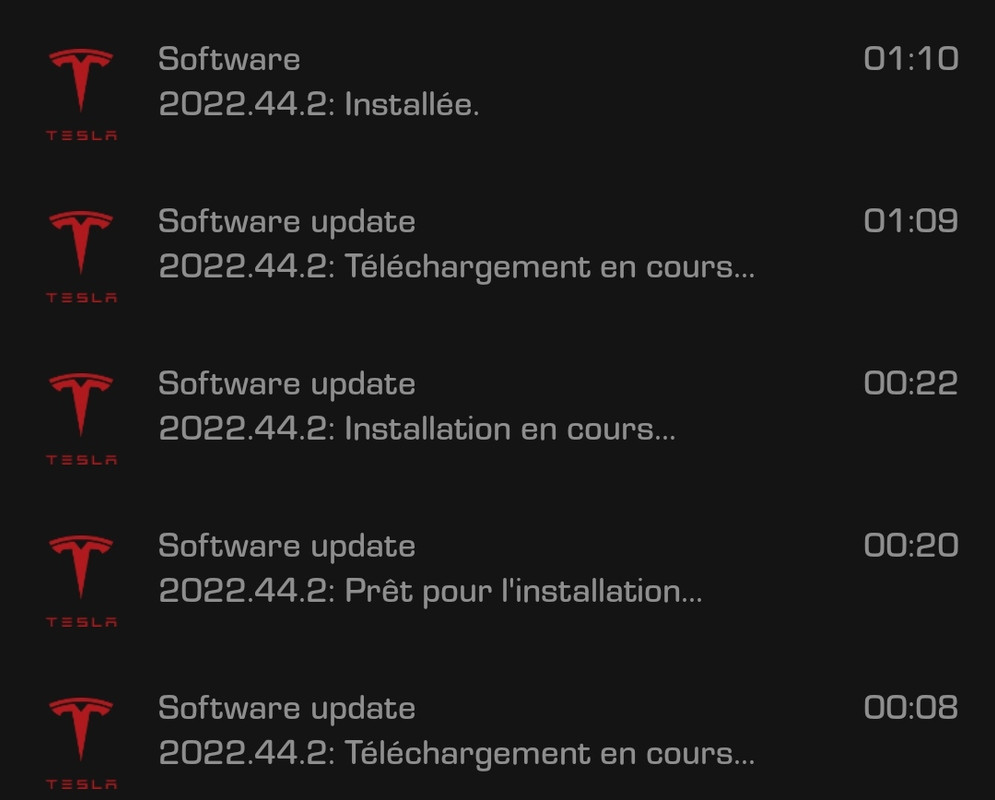Click the 00:22 timestamp
This screenshot has height=800, width=995.
(911, 383)
